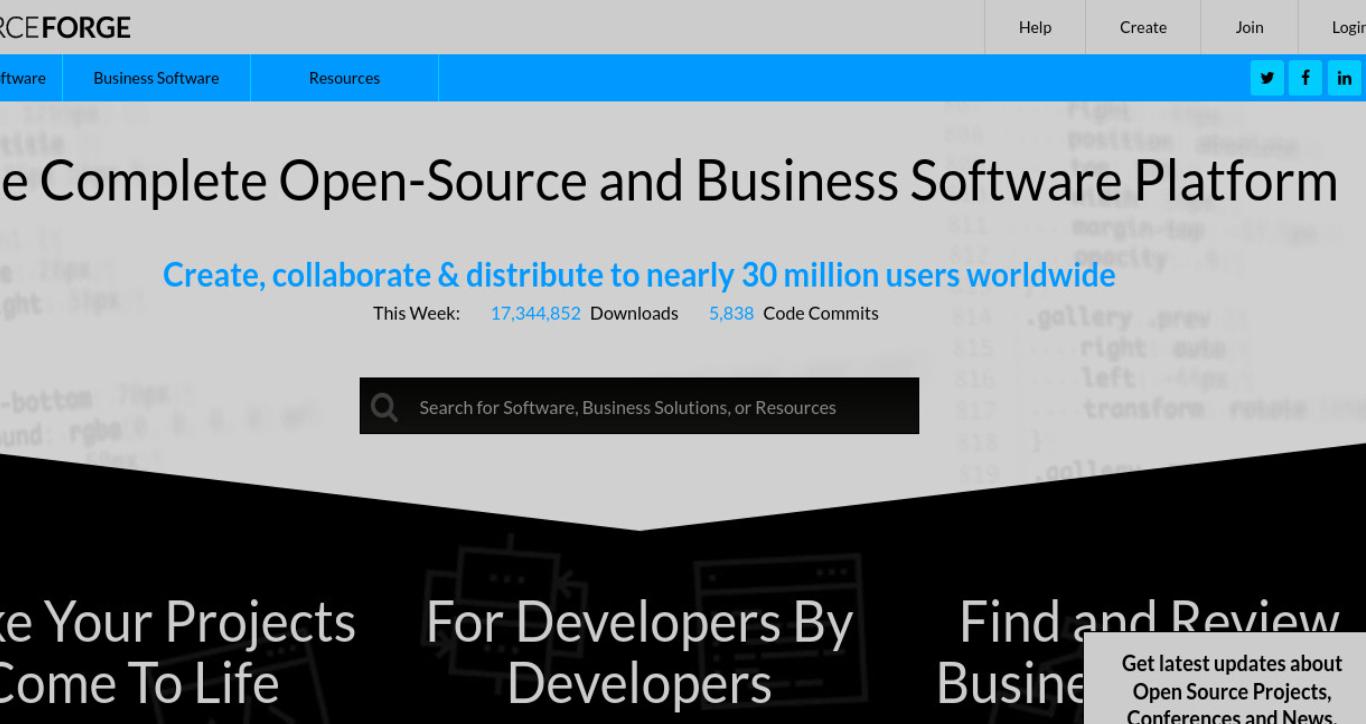
Task: Click the 'Code Commits' label
Action: tap(821, 313)
